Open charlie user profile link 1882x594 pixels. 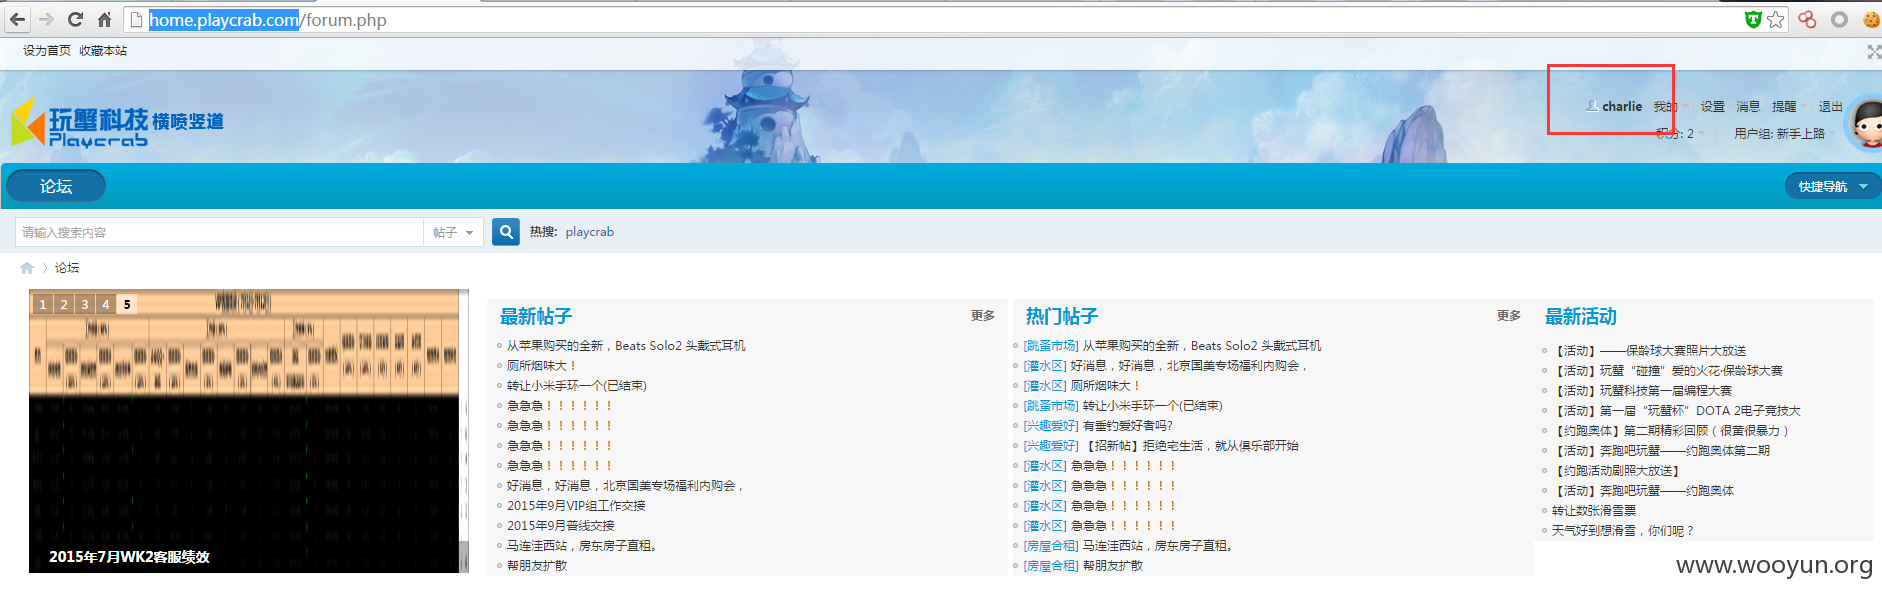point(1621,106)
